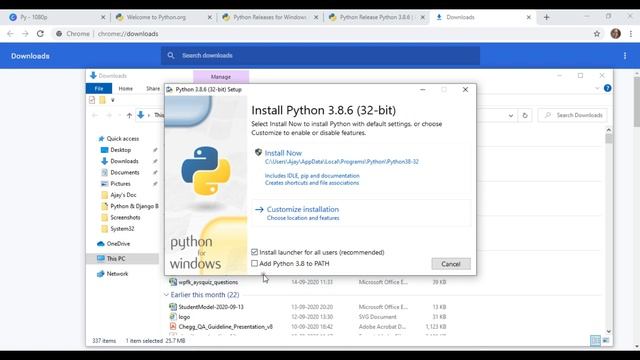Cancel the Python setup
This screenshot has width=640, height=360.
coord(451,264)
